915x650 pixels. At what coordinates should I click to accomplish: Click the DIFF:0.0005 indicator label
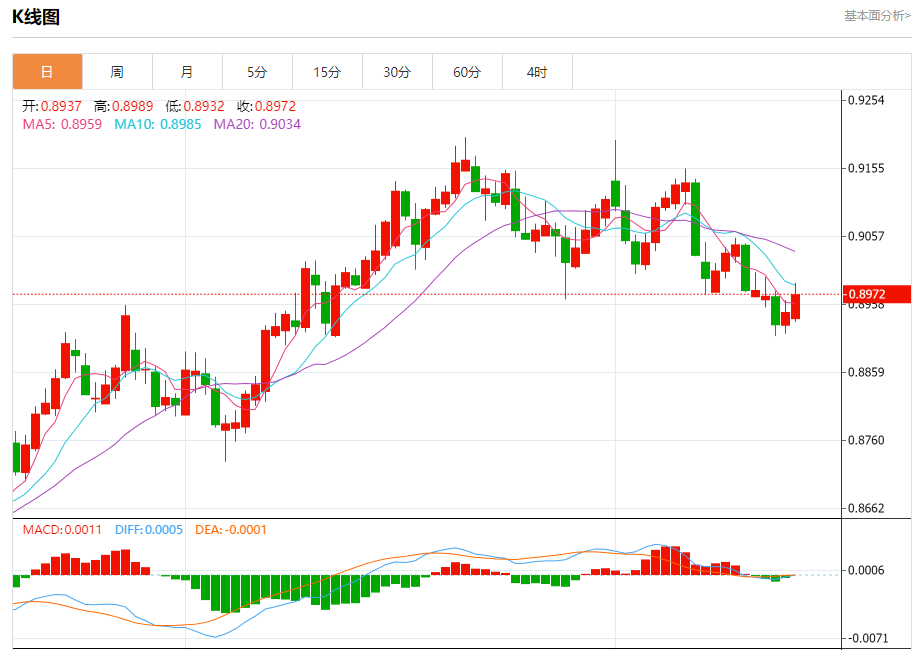[149, 530]
